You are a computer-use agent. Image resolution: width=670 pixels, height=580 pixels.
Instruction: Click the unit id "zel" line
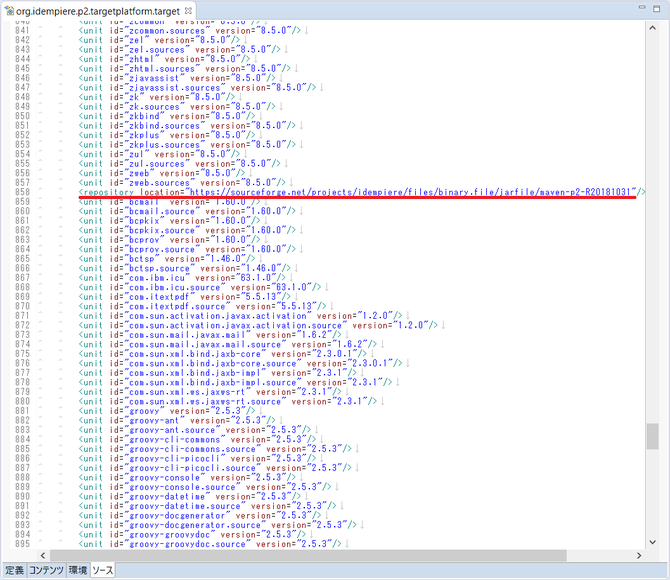click(x=159, y=40)
